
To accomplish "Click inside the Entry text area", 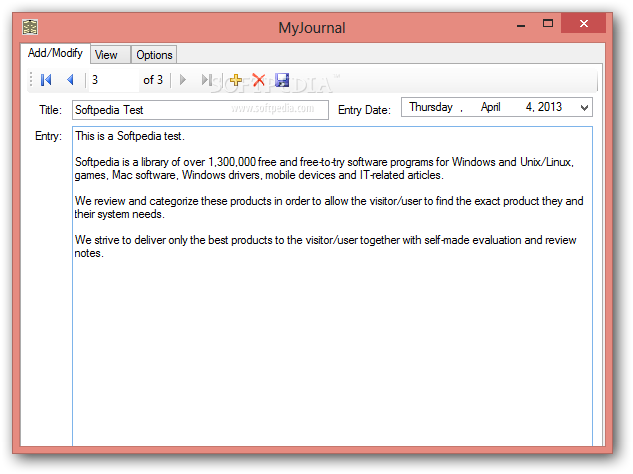I will (x=333, y=286).
